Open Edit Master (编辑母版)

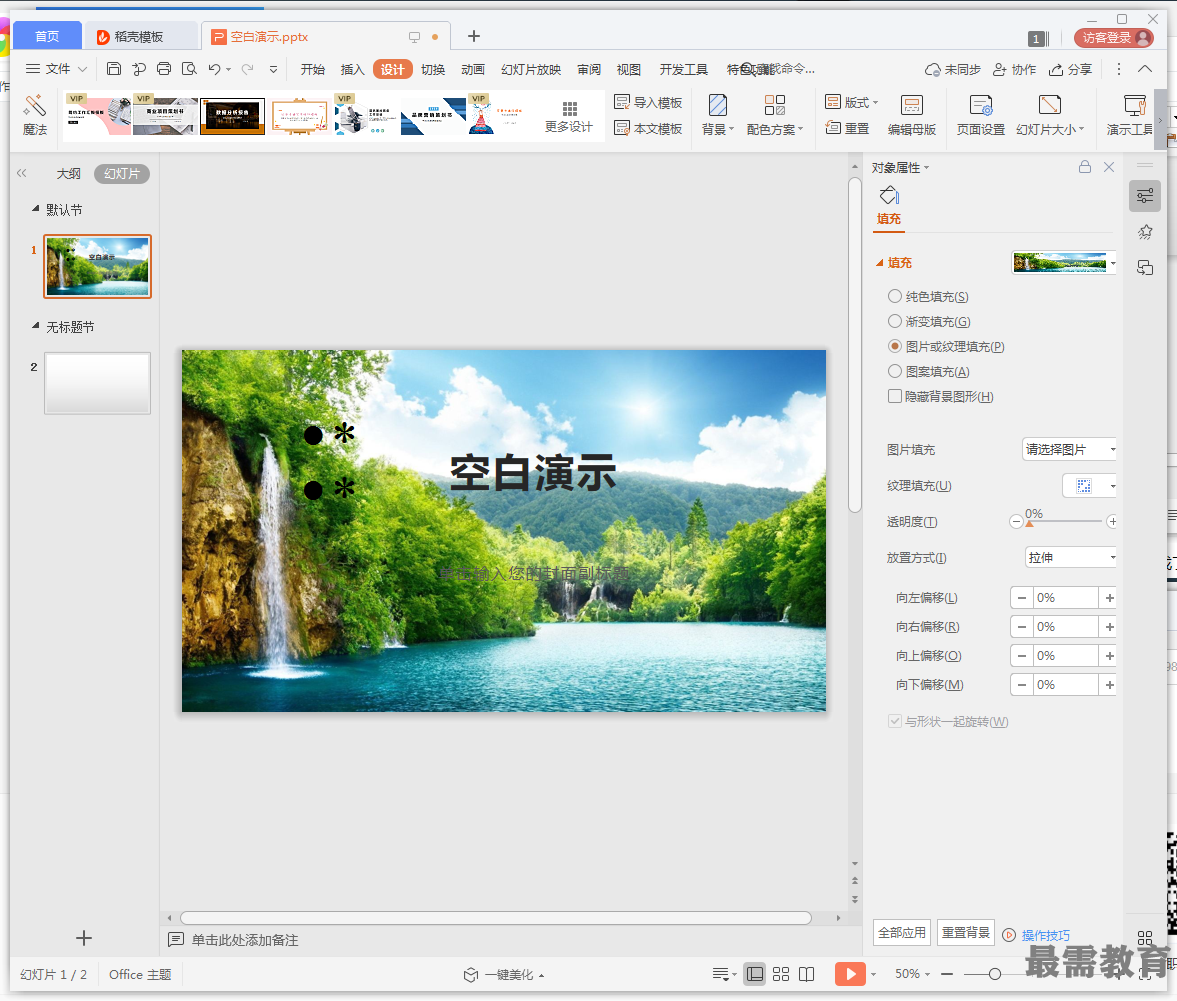[x=911, y=115]
